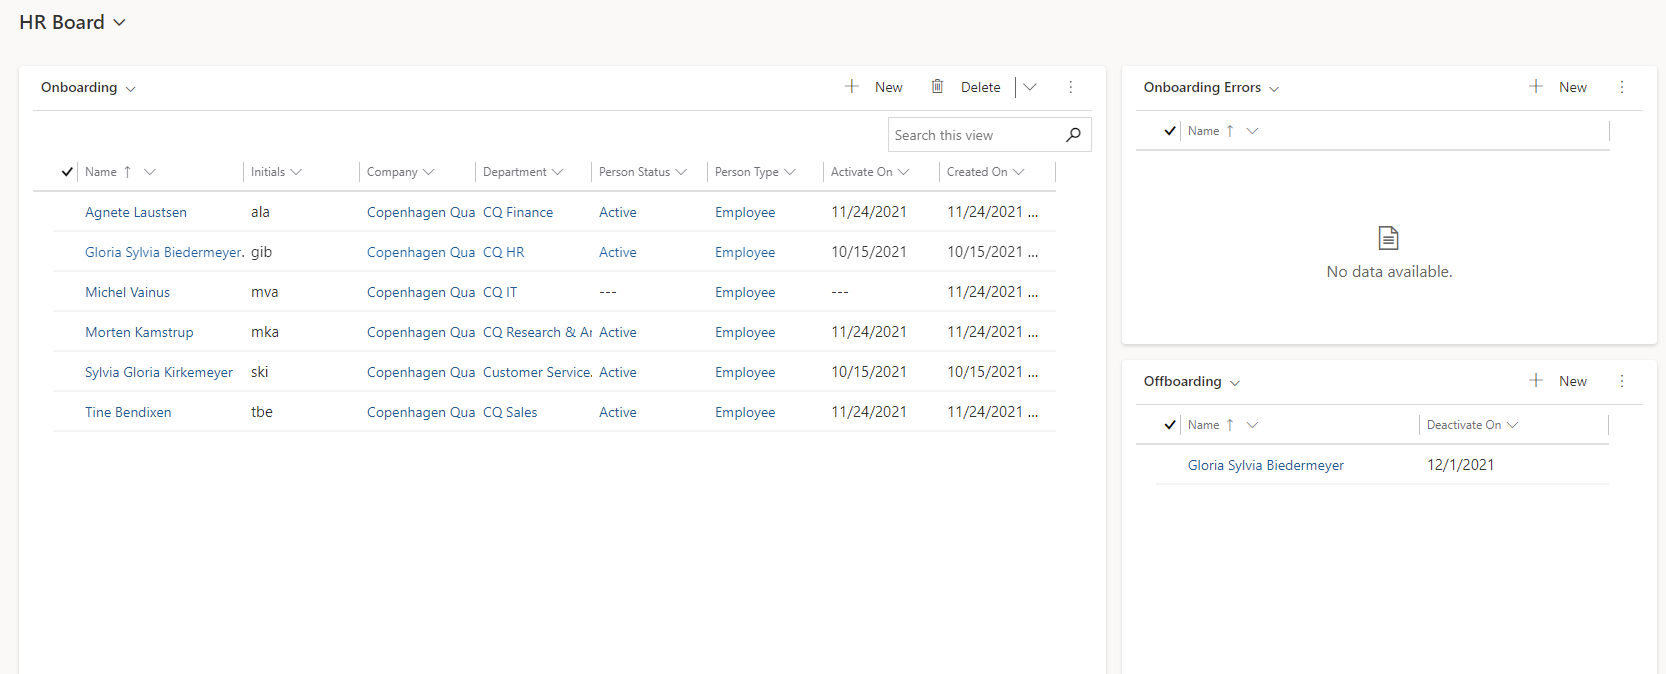Open the Agnete Laustsen record link
The image size is (1666, 674).
136,212
